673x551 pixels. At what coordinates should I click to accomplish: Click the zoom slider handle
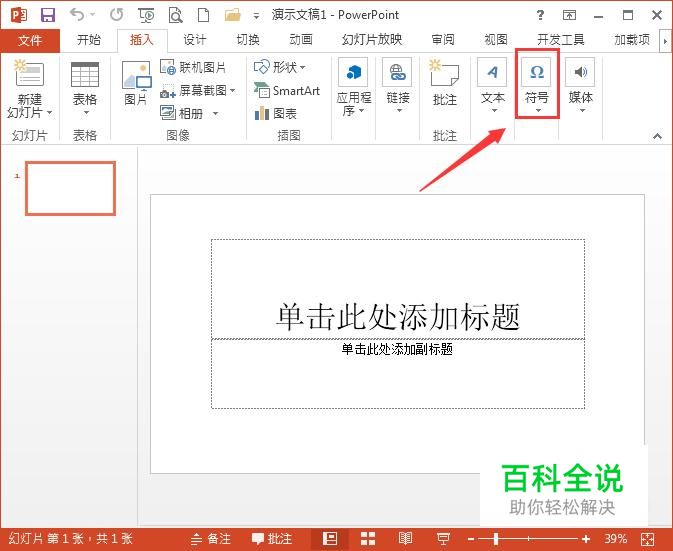coord(496,539)
